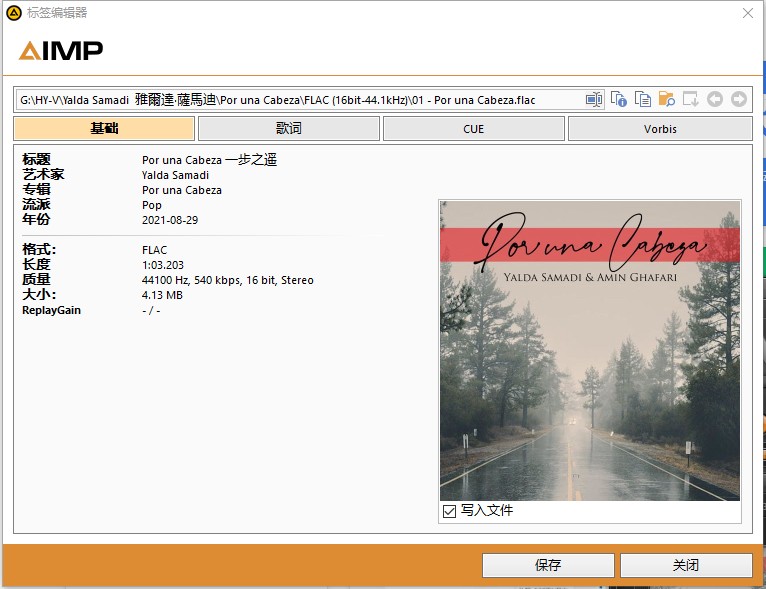Screen dimensions: 766x589
Task: Click the greyed window with down-arrow icon
Action: tap(690, 100)
